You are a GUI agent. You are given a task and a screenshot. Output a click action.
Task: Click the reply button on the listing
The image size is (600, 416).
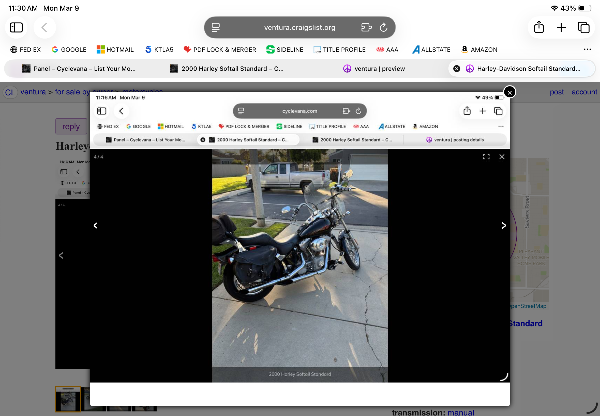[x=71, y=126]
